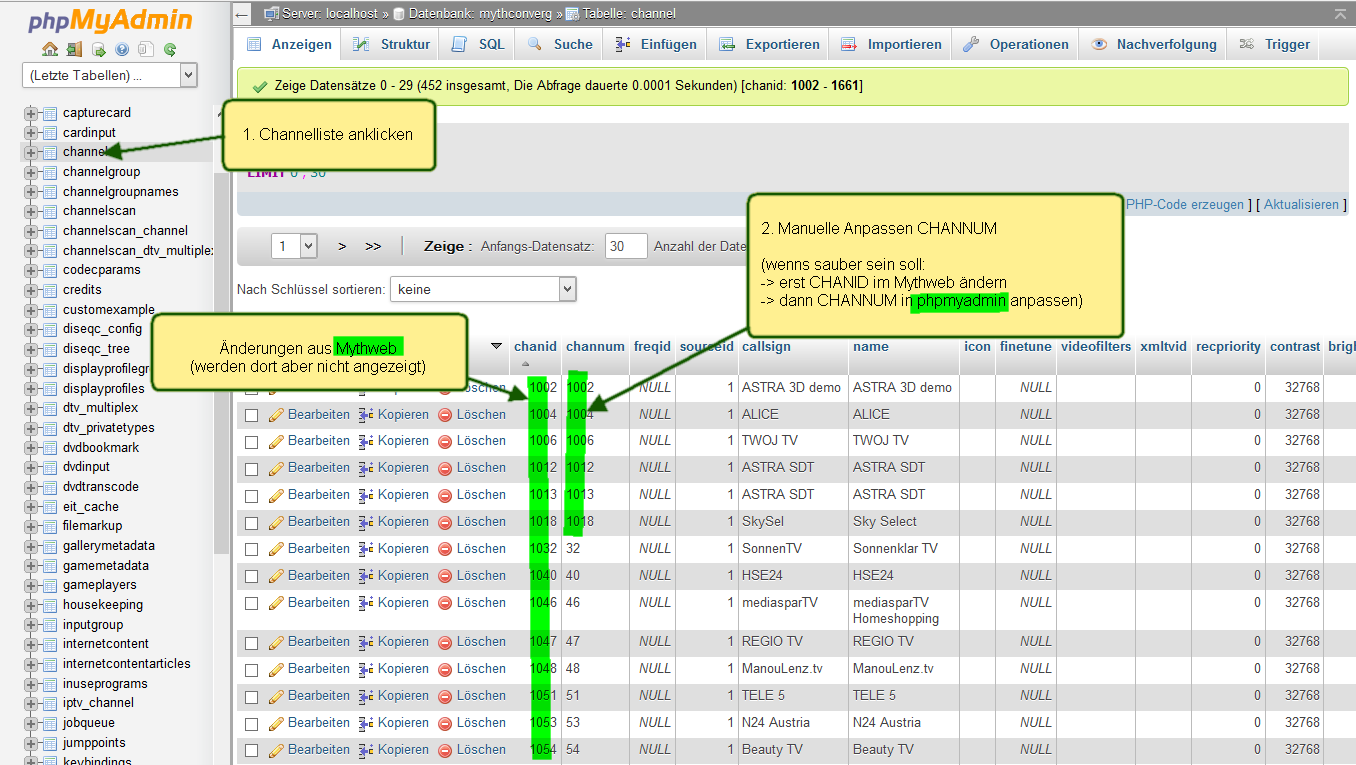Sort by the chanid column header
Screen dimensions: 1356x765
tap(535, 347)
